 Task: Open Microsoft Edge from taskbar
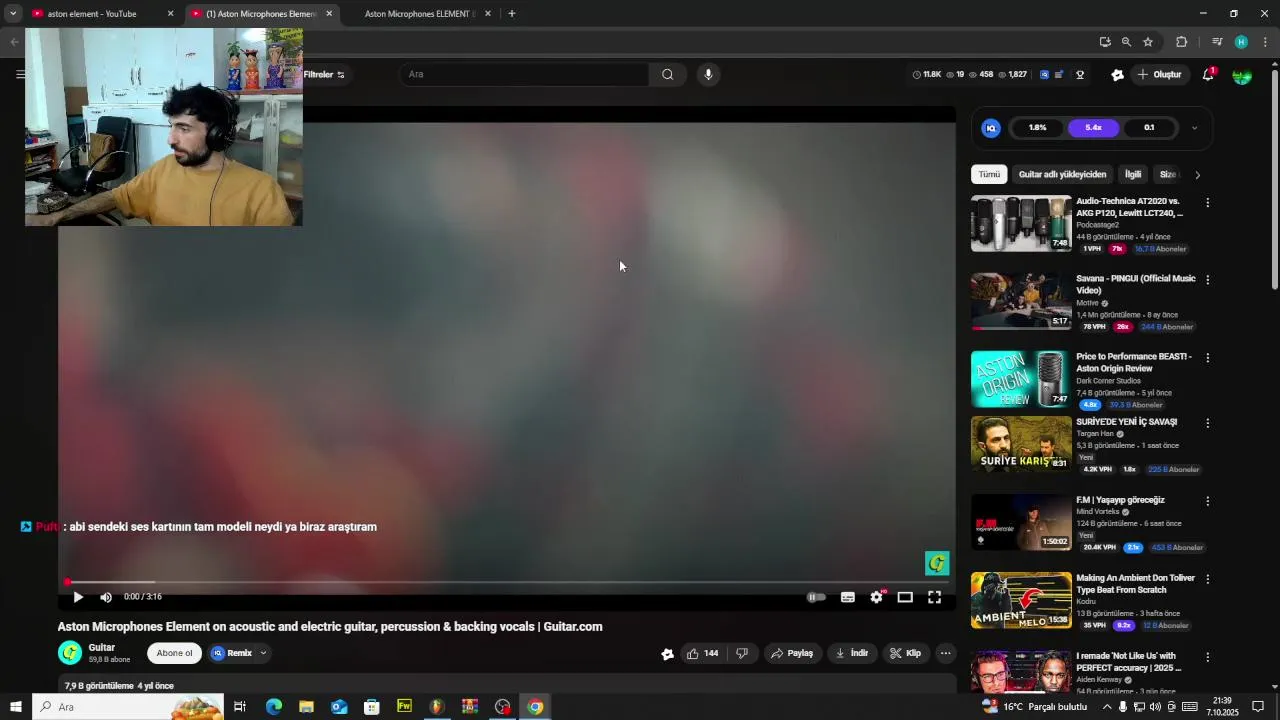pyautogui.click(x=274, y=707)
